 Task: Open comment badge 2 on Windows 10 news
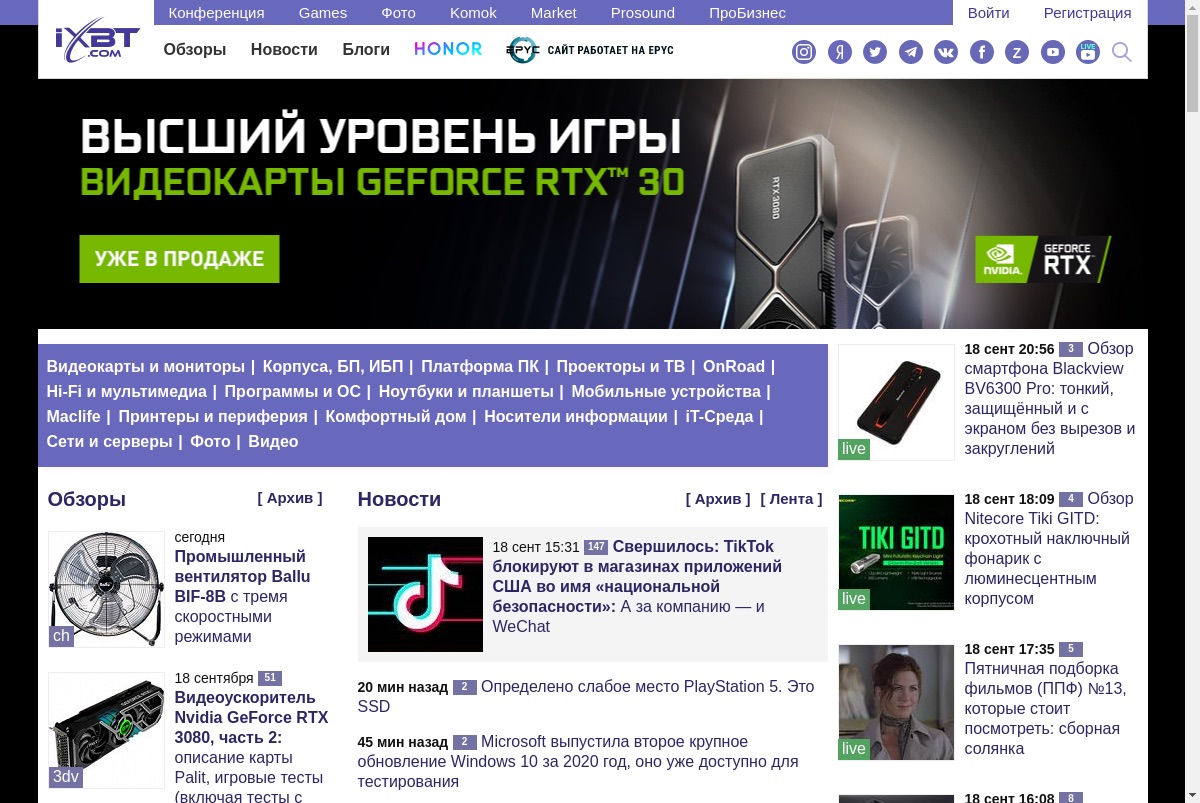(464, 742)
